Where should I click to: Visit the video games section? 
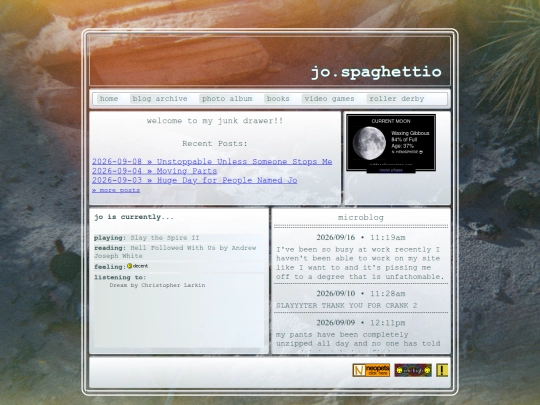point(329,99)
